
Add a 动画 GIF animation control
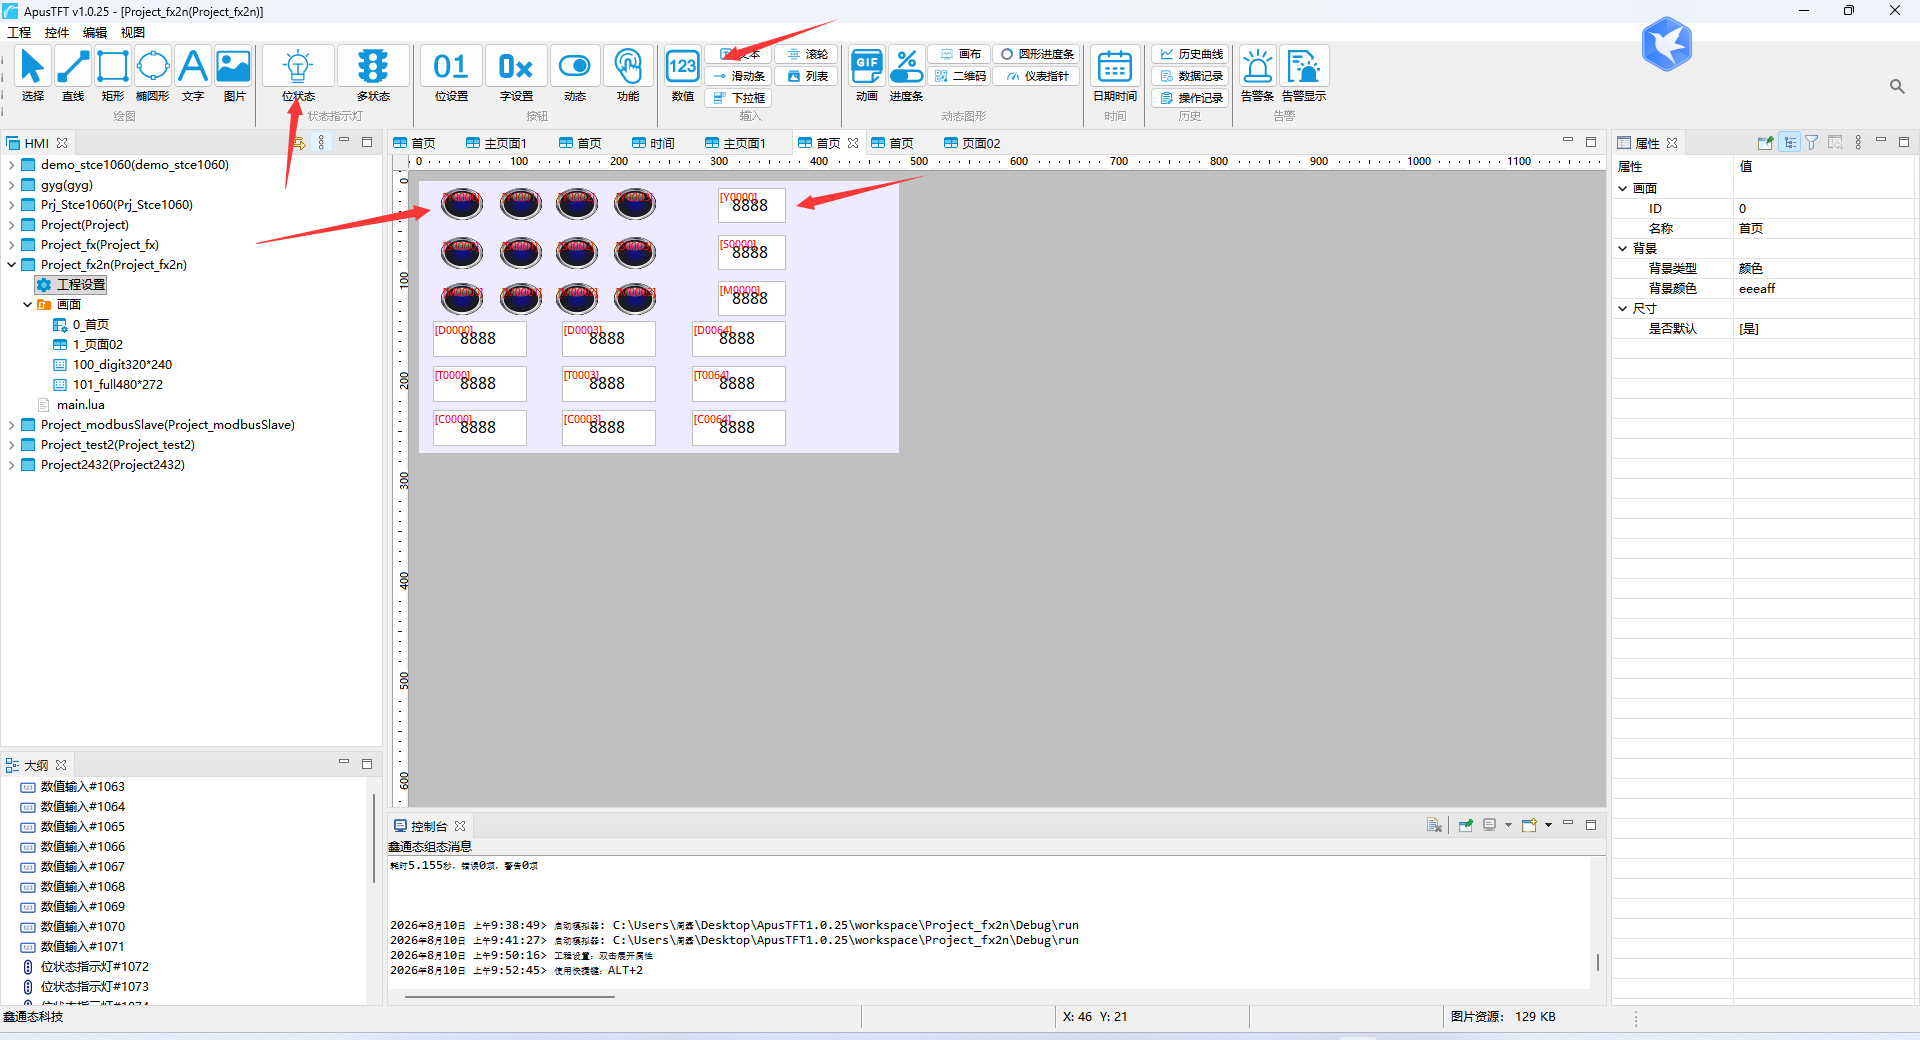pyautogui.click(x=867, y=75)
